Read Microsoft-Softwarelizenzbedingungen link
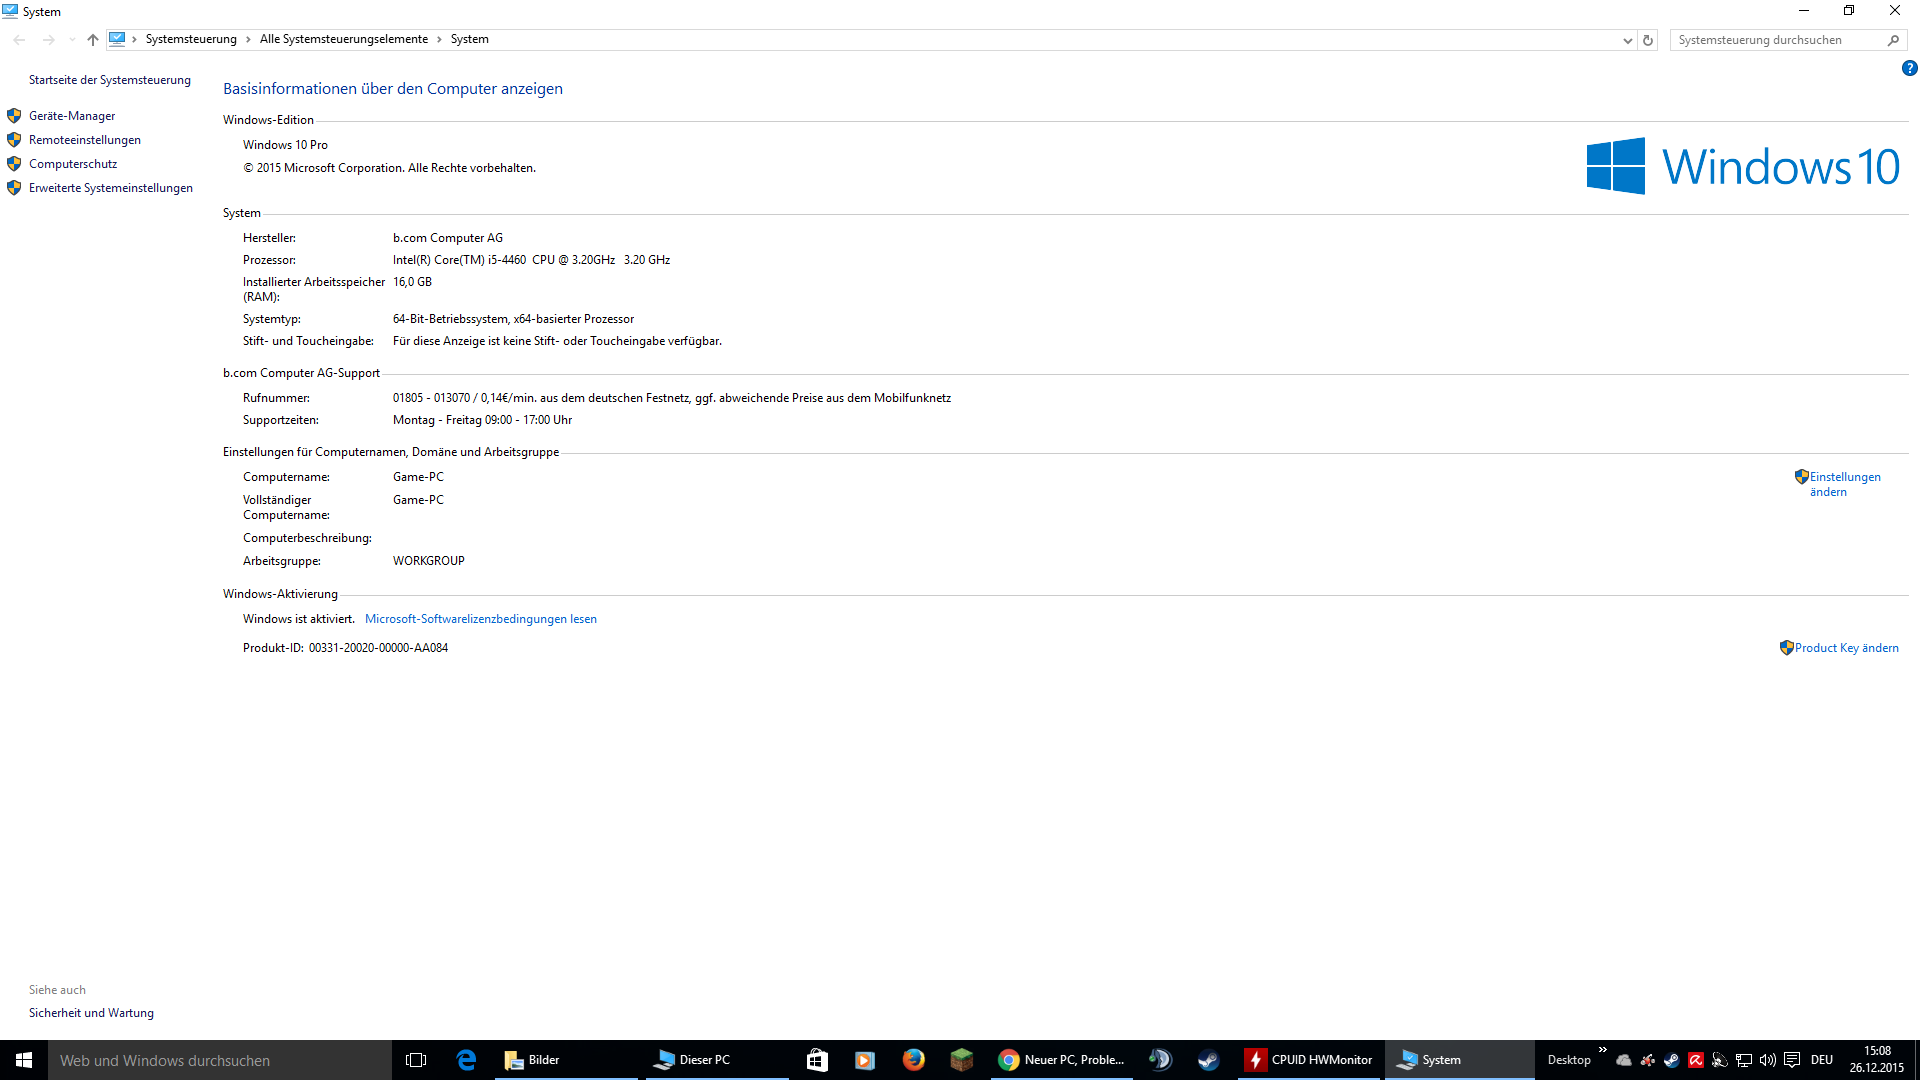 (x=480, y=619)
